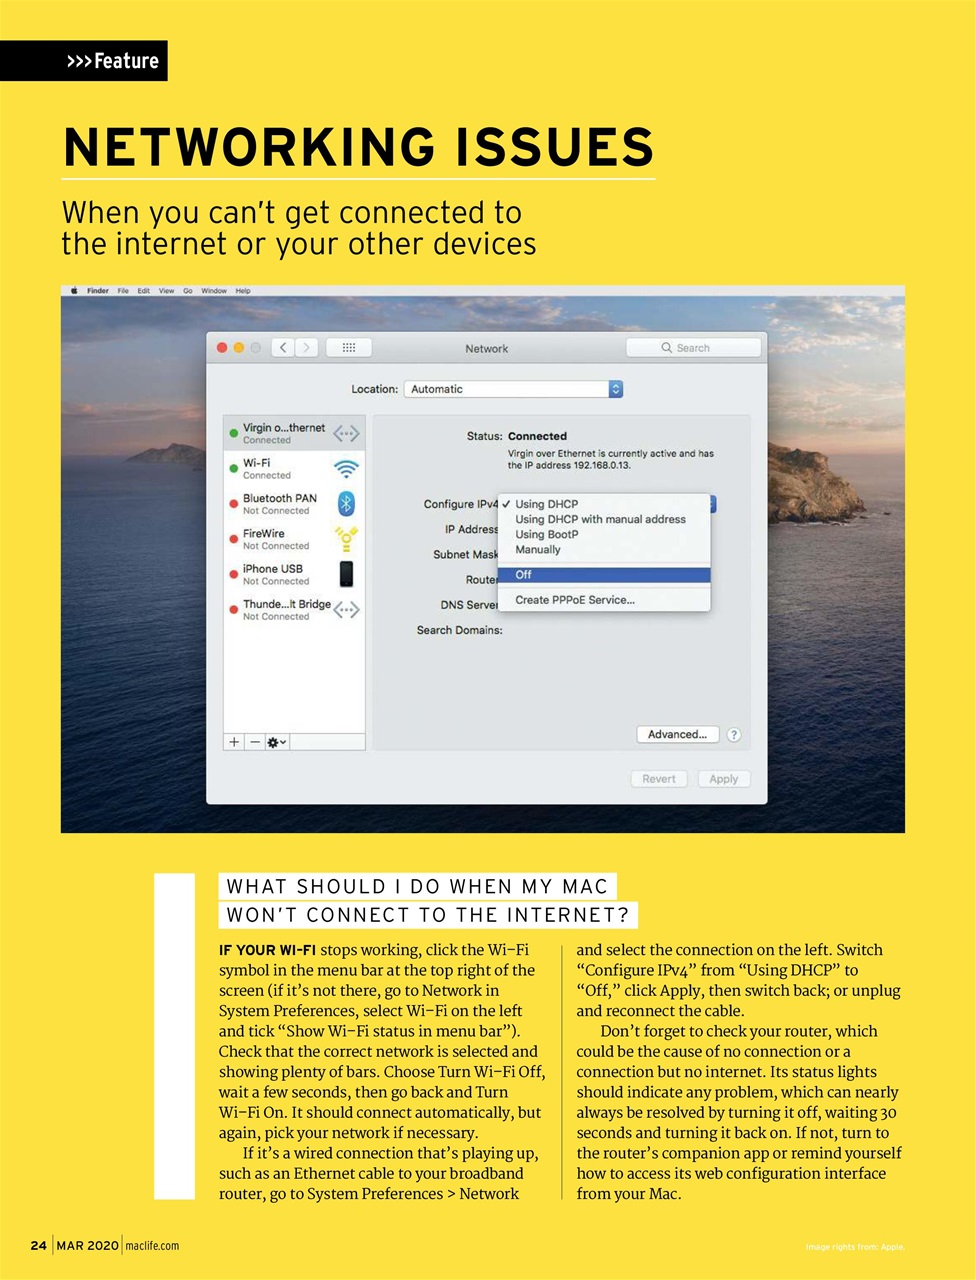Open the Go menu in the menu bar

(188, 290)
